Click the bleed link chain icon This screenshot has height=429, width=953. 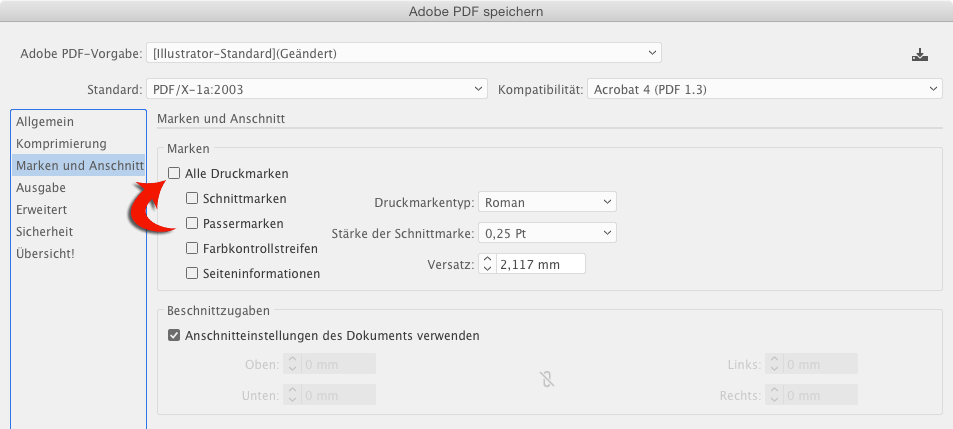point(547,380)
